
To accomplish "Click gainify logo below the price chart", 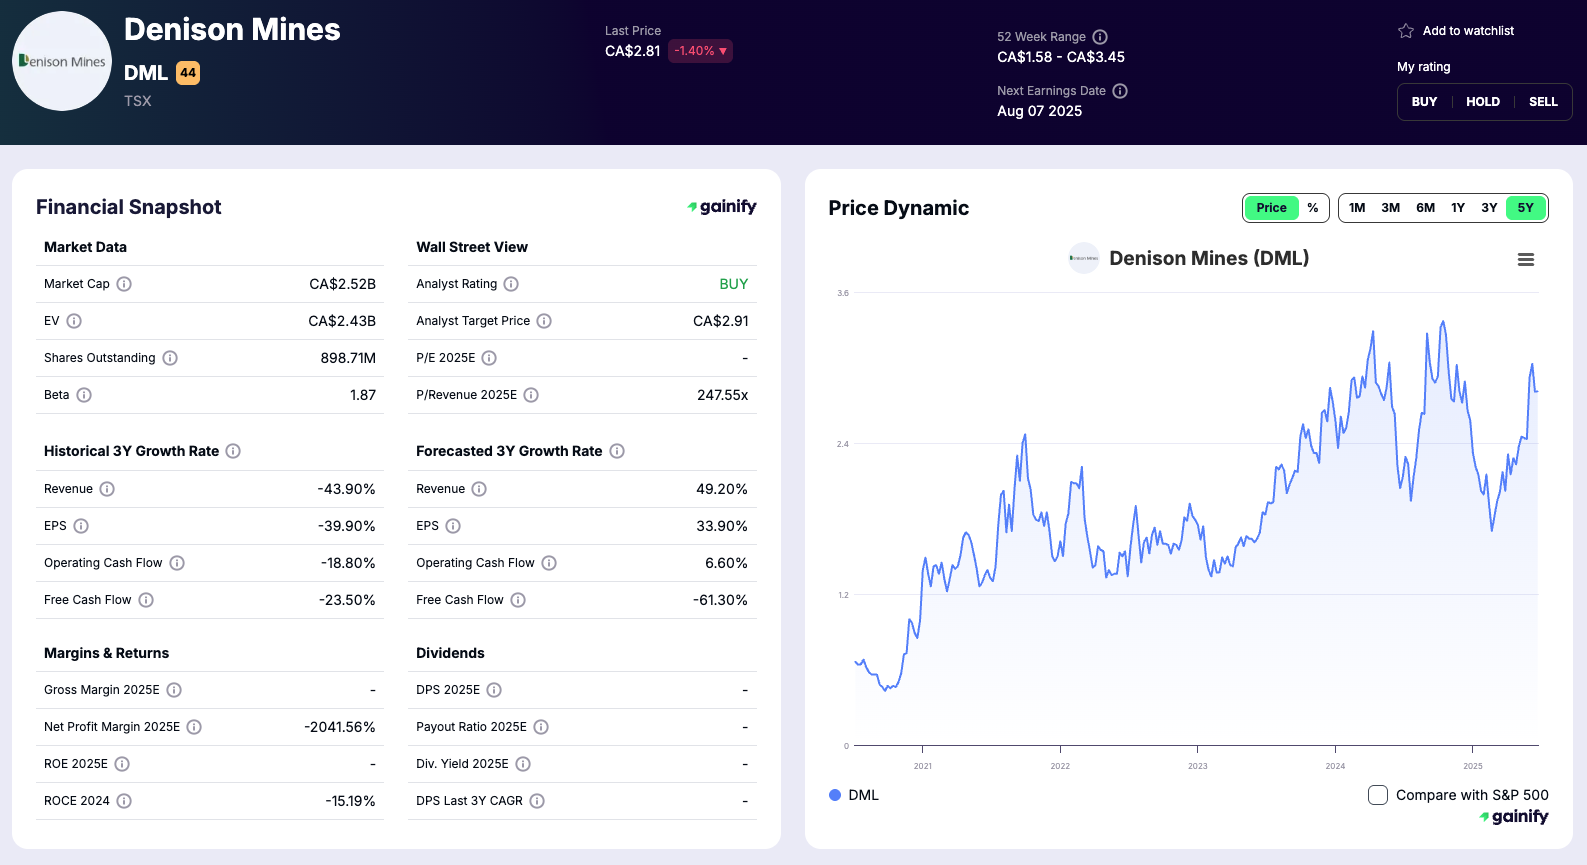I will [x=1514, y=816].
